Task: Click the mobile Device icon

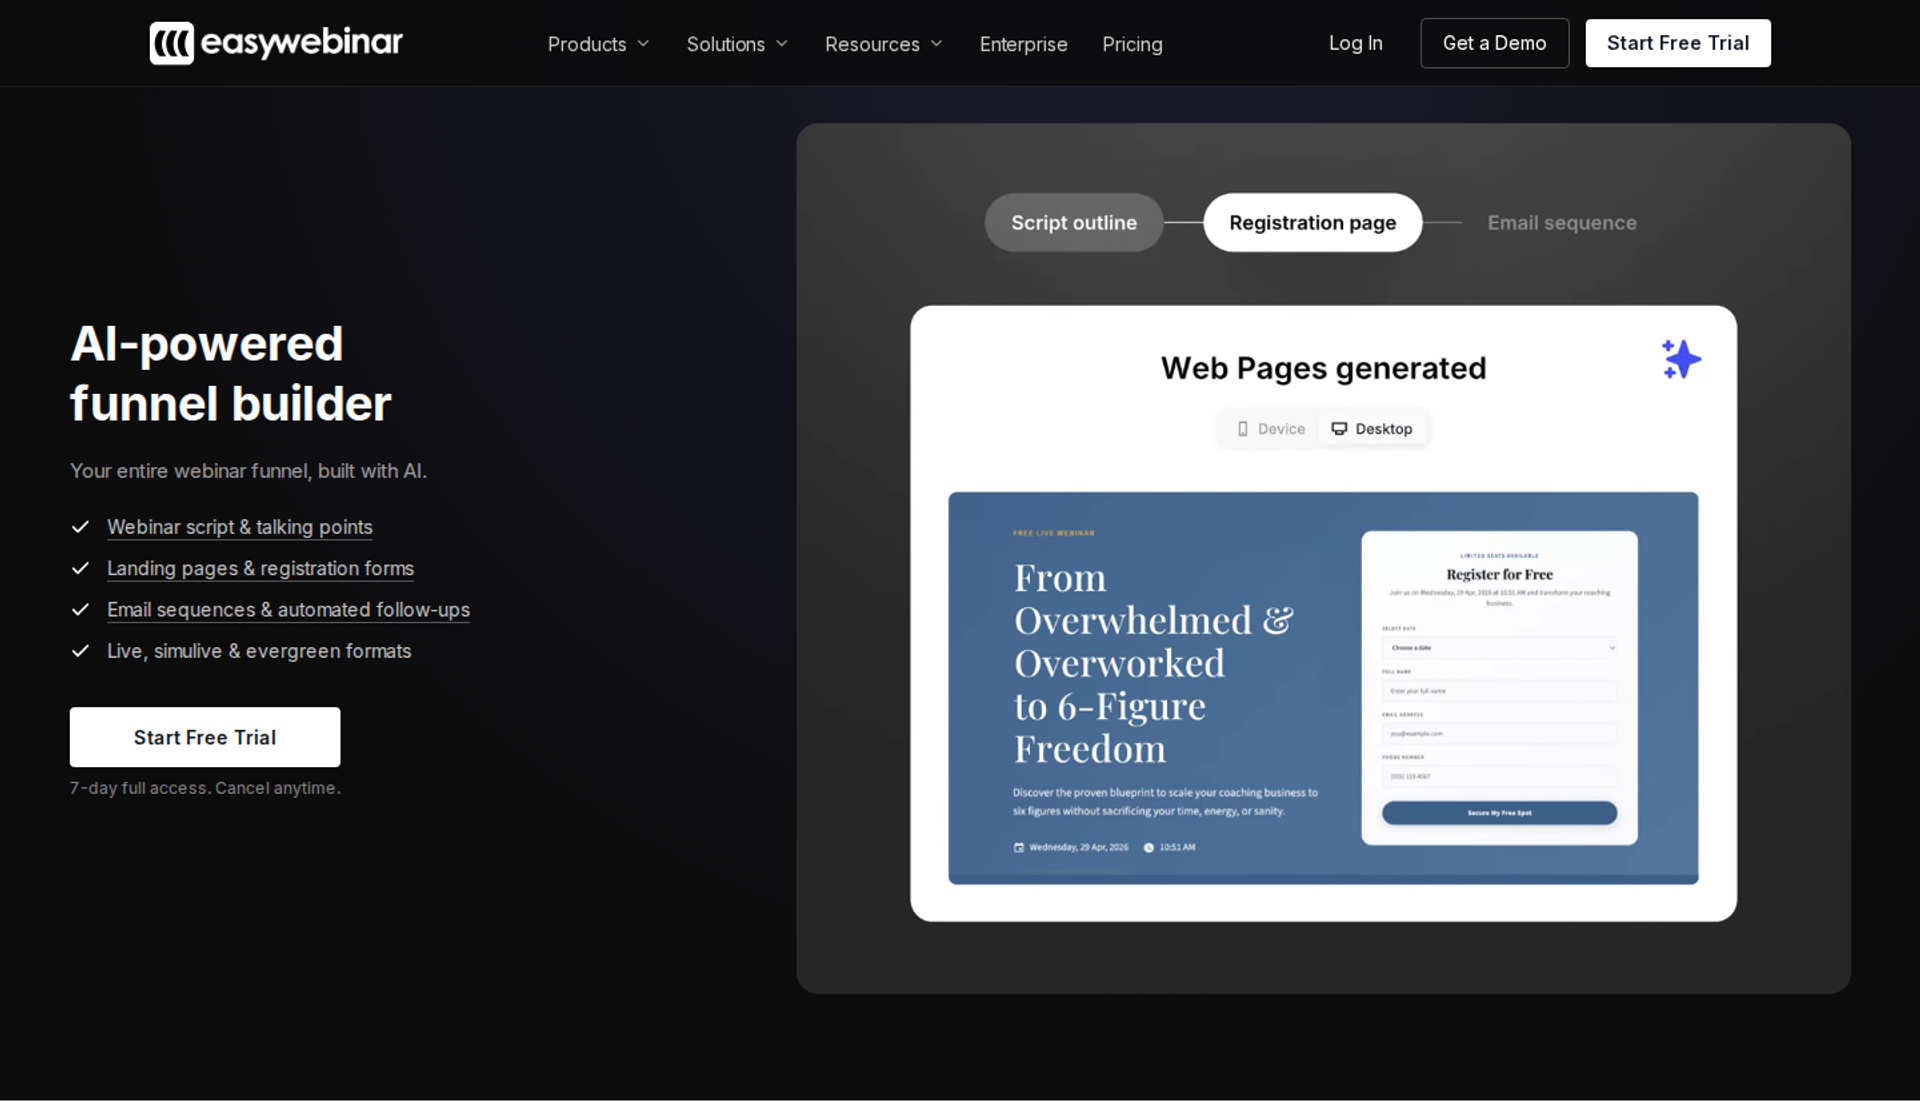Action: [x=1242, y=429]
